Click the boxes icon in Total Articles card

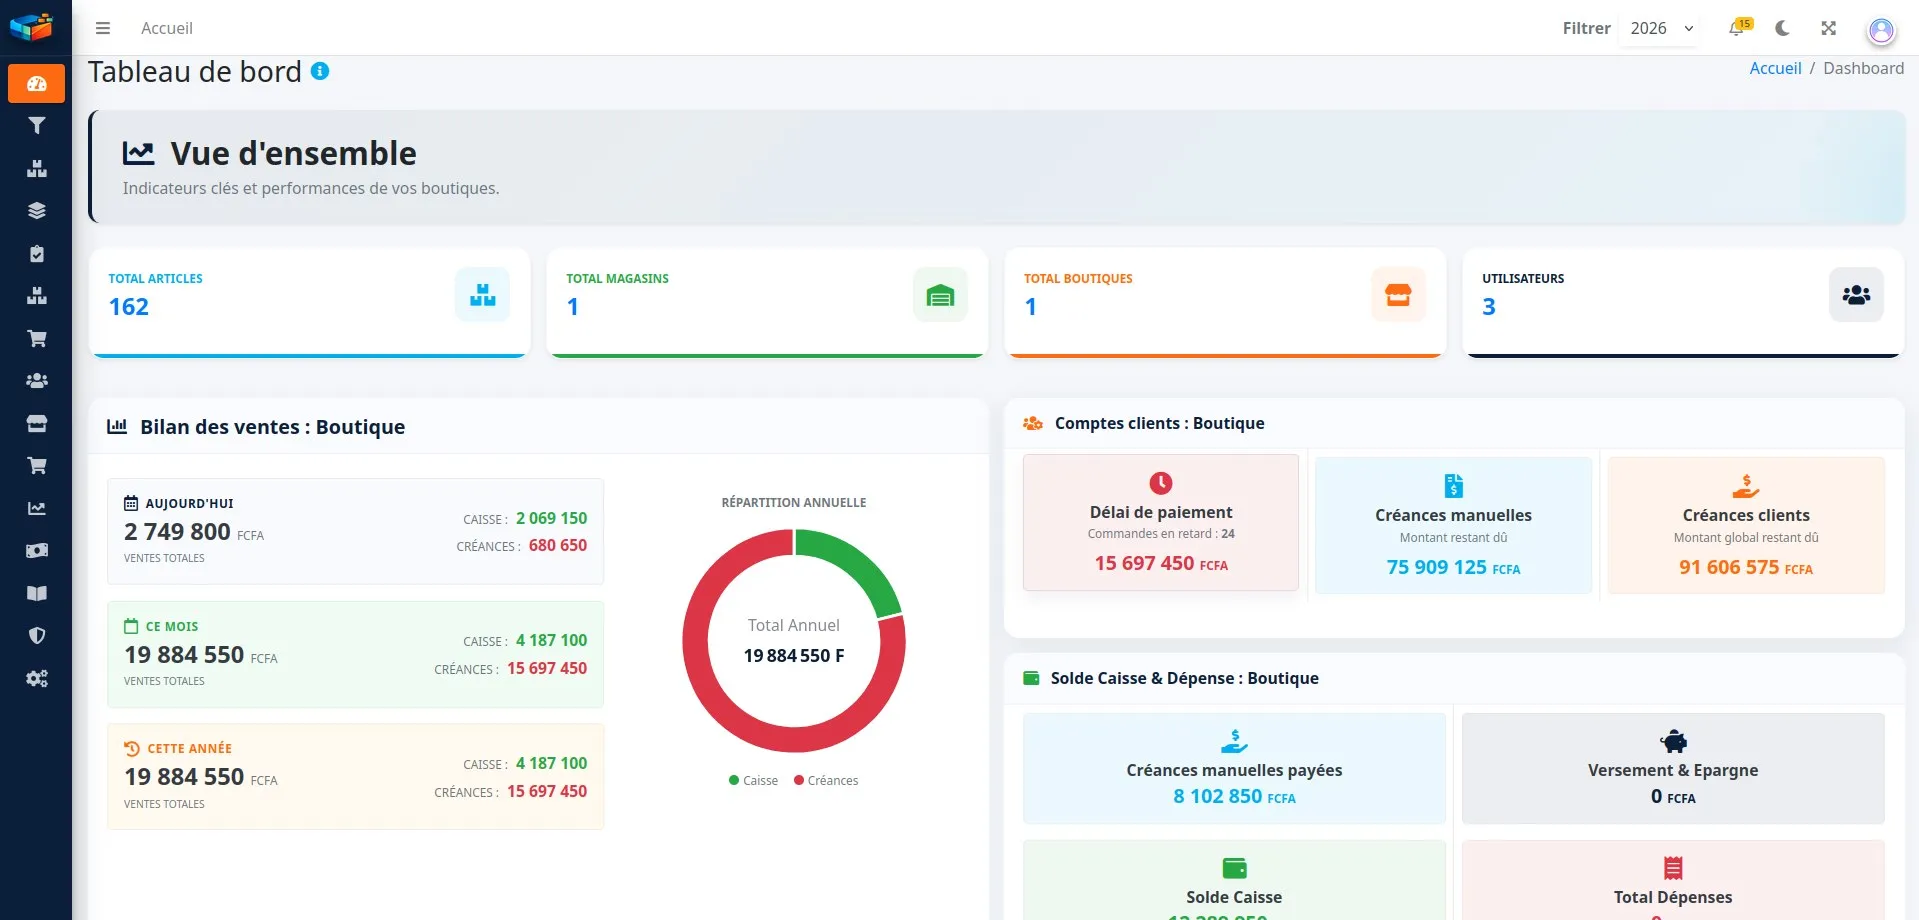click(483, 295)
